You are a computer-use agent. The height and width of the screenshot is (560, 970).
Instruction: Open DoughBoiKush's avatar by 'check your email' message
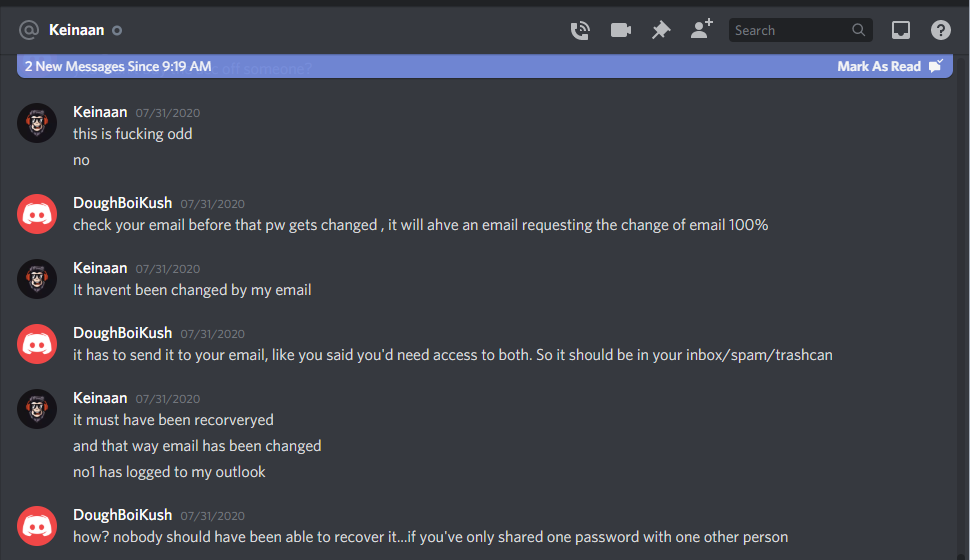point(37,214)
